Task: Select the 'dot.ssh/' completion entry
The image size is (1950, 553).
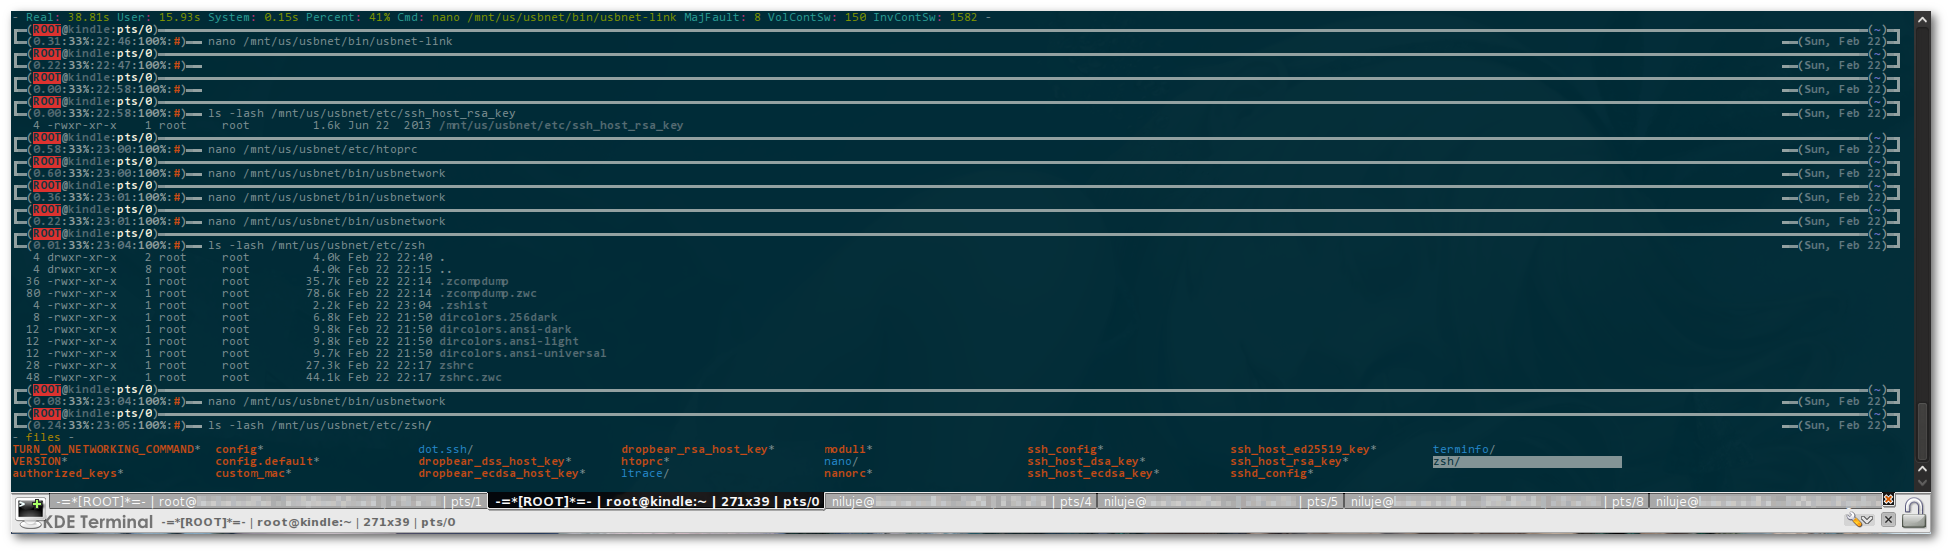Action: click(446, 450)
